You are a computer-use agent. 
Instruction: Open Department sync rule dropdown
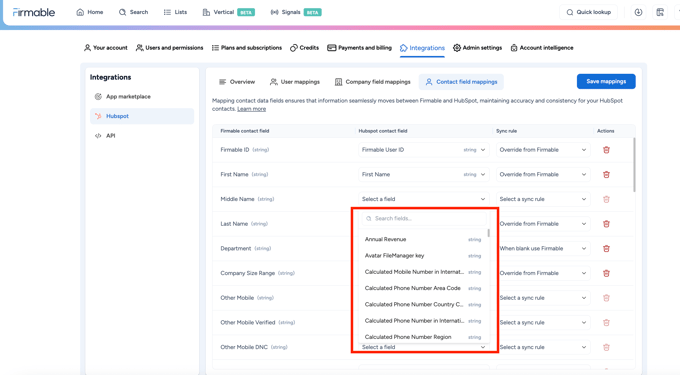click(x=543, y=248)
